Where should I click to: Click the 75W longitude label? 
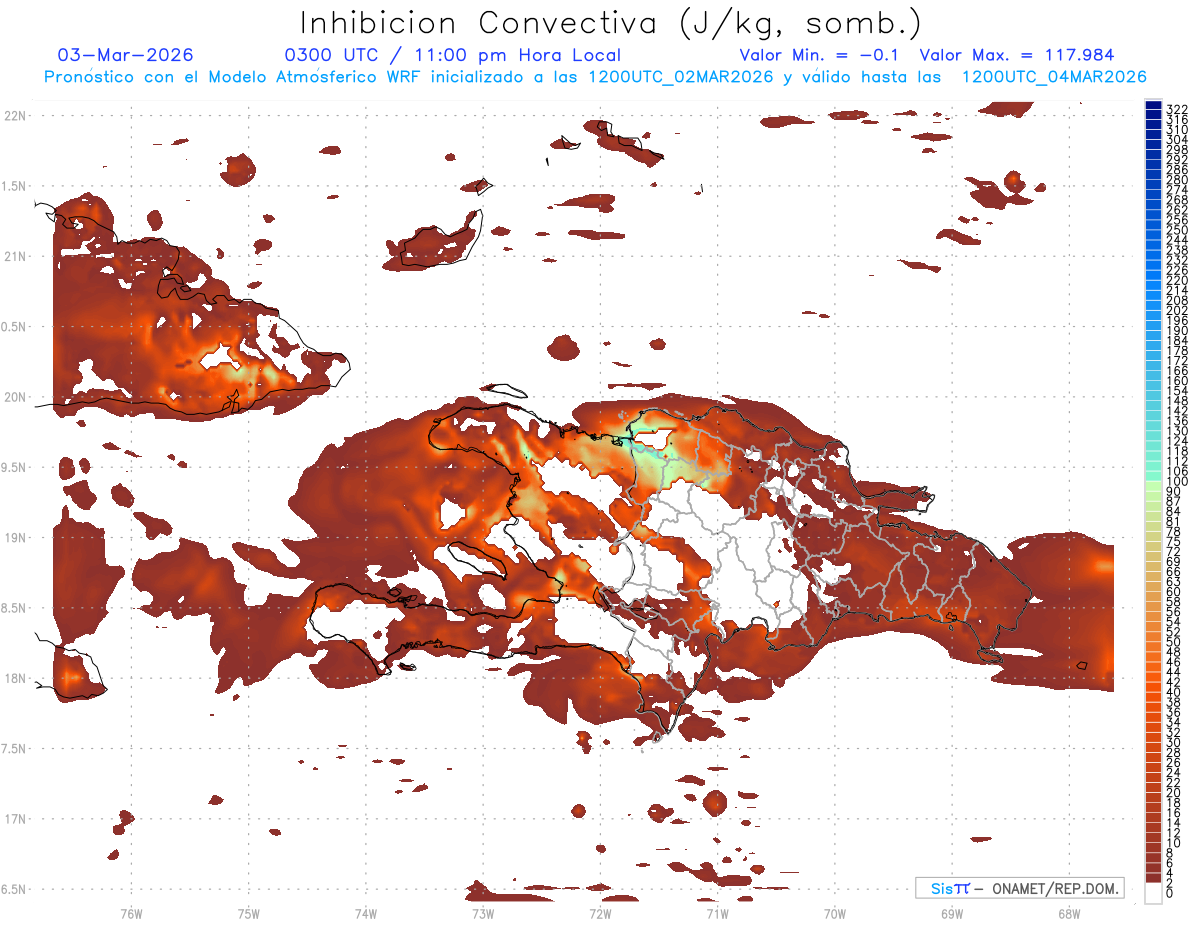pyautogui.click(x=248, y=913)
